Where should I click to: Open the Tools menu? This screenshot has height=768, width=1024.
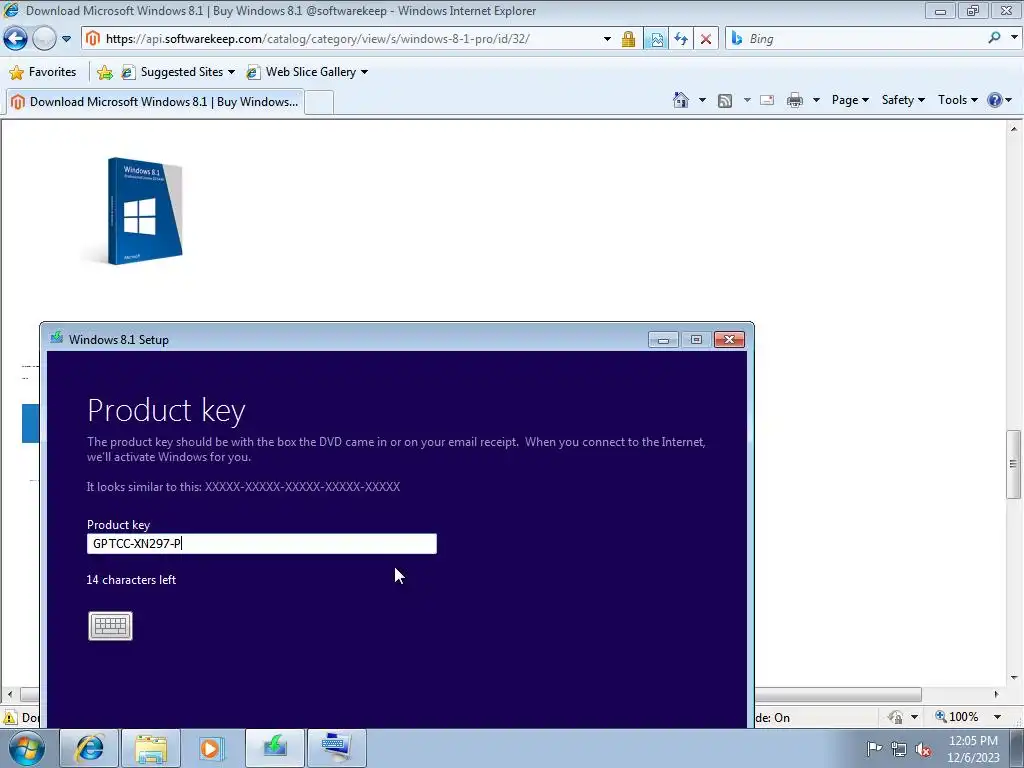pyautogui.click(x=957, y=100)
